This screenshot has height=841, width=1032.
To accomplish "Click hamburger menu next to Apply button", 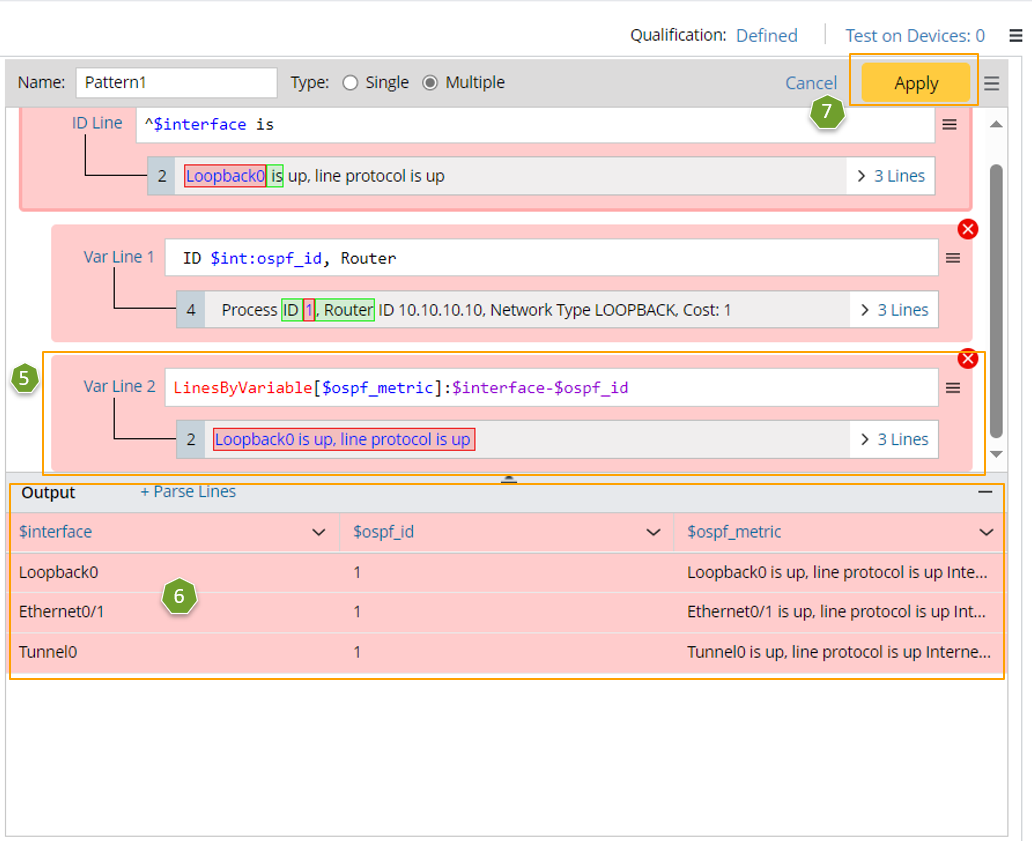I will (991, 84).
